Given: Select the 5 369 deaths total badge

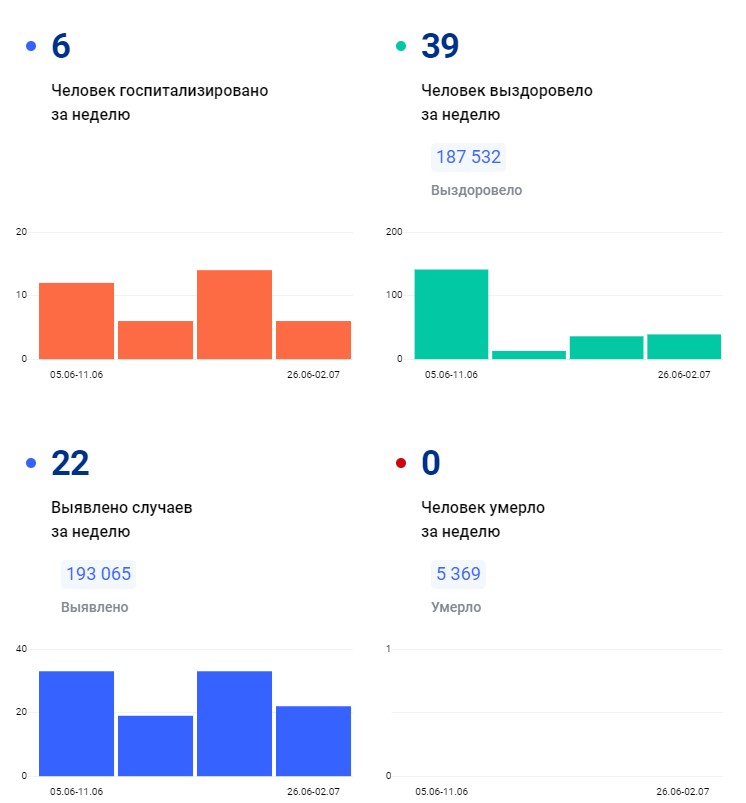Looking at the screenshot, I should (458, 574).
